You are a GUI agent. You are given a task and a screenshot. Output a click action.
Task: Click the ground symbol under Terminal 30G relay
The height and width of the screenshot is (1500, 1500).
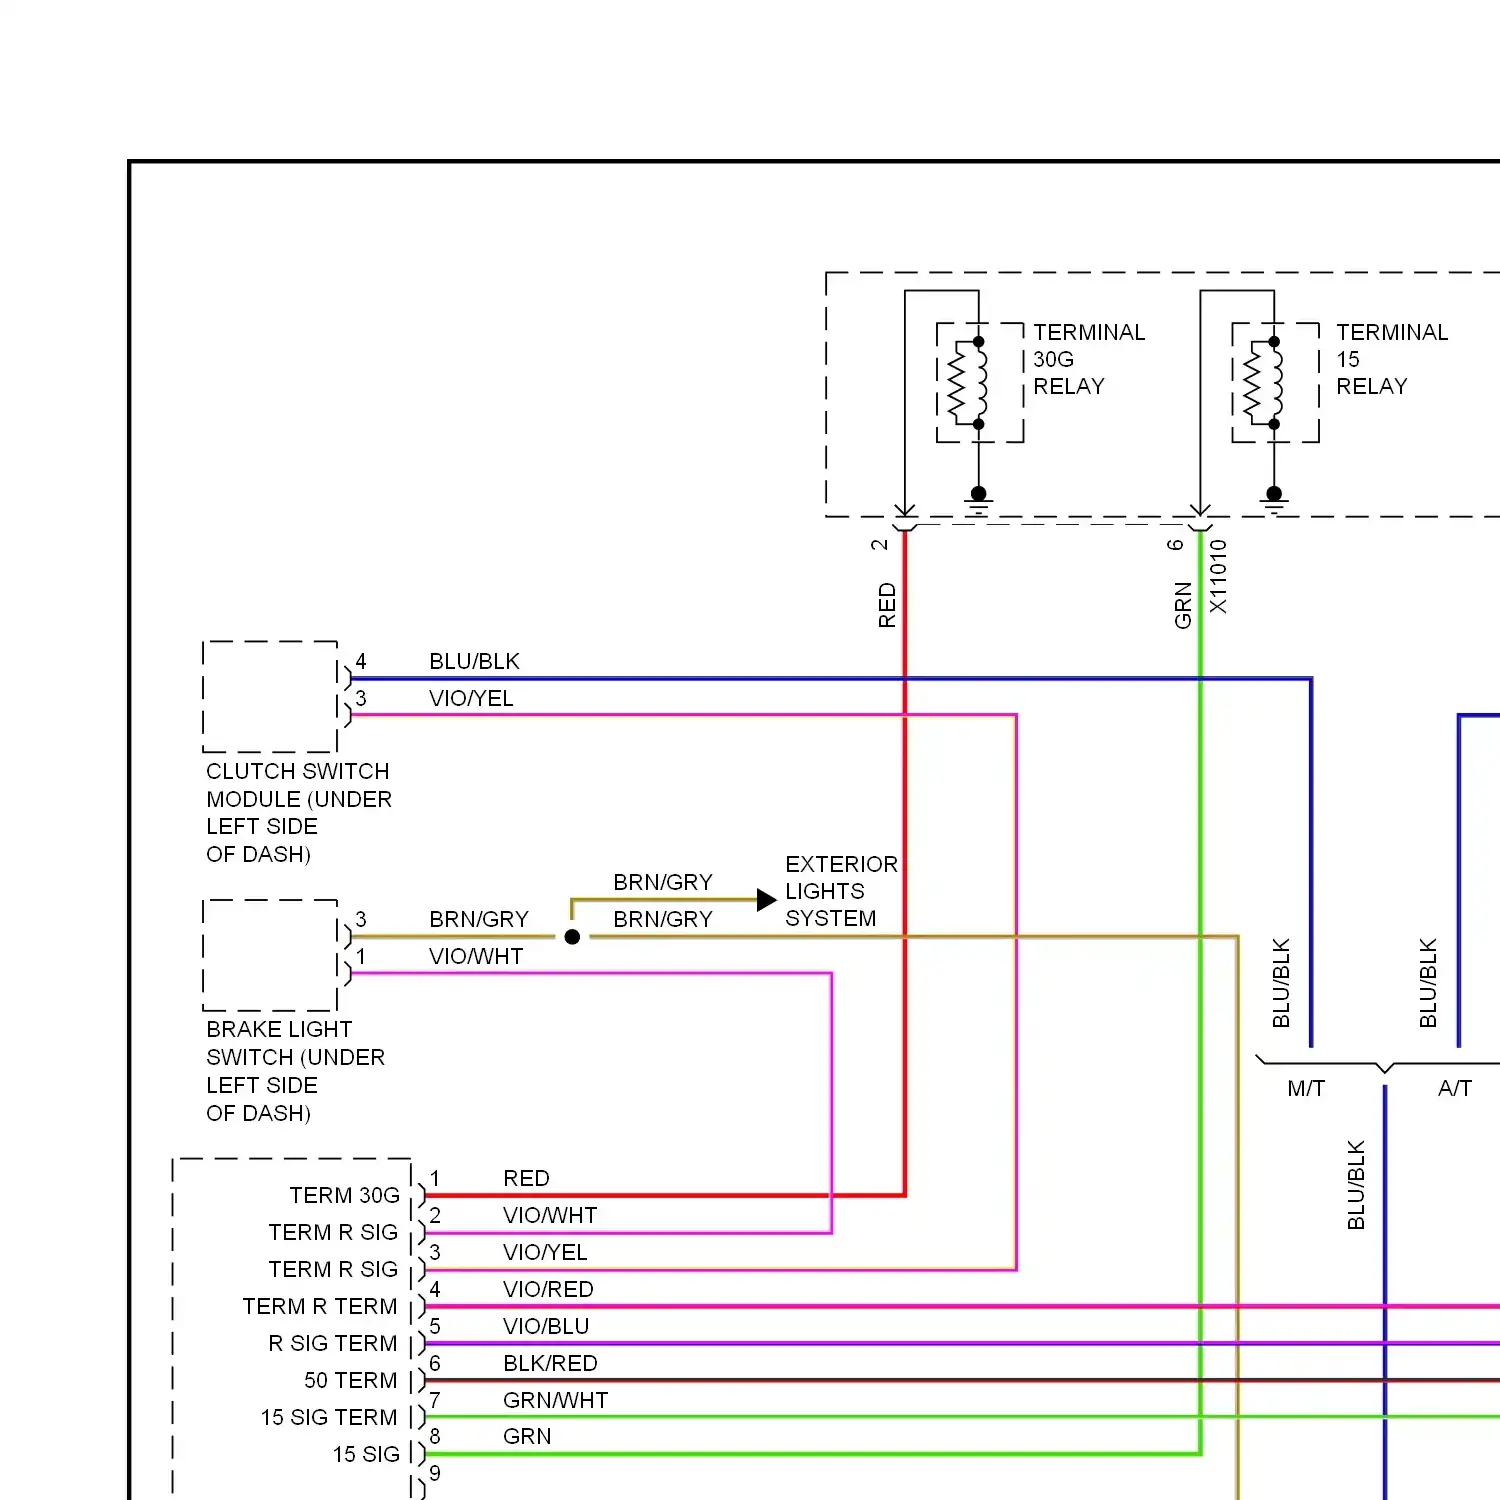click(978, 501)
